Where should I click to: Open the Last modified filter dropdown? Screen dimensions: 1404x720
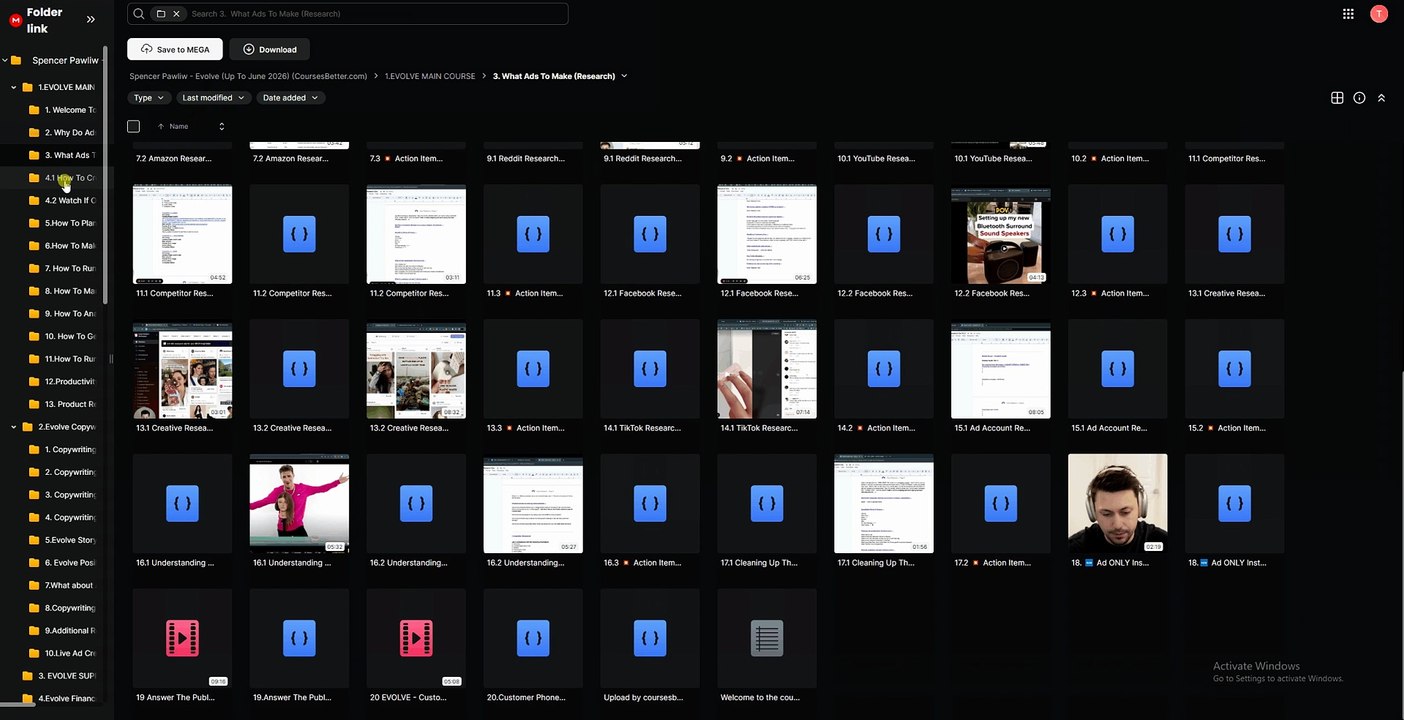(213, 98)
